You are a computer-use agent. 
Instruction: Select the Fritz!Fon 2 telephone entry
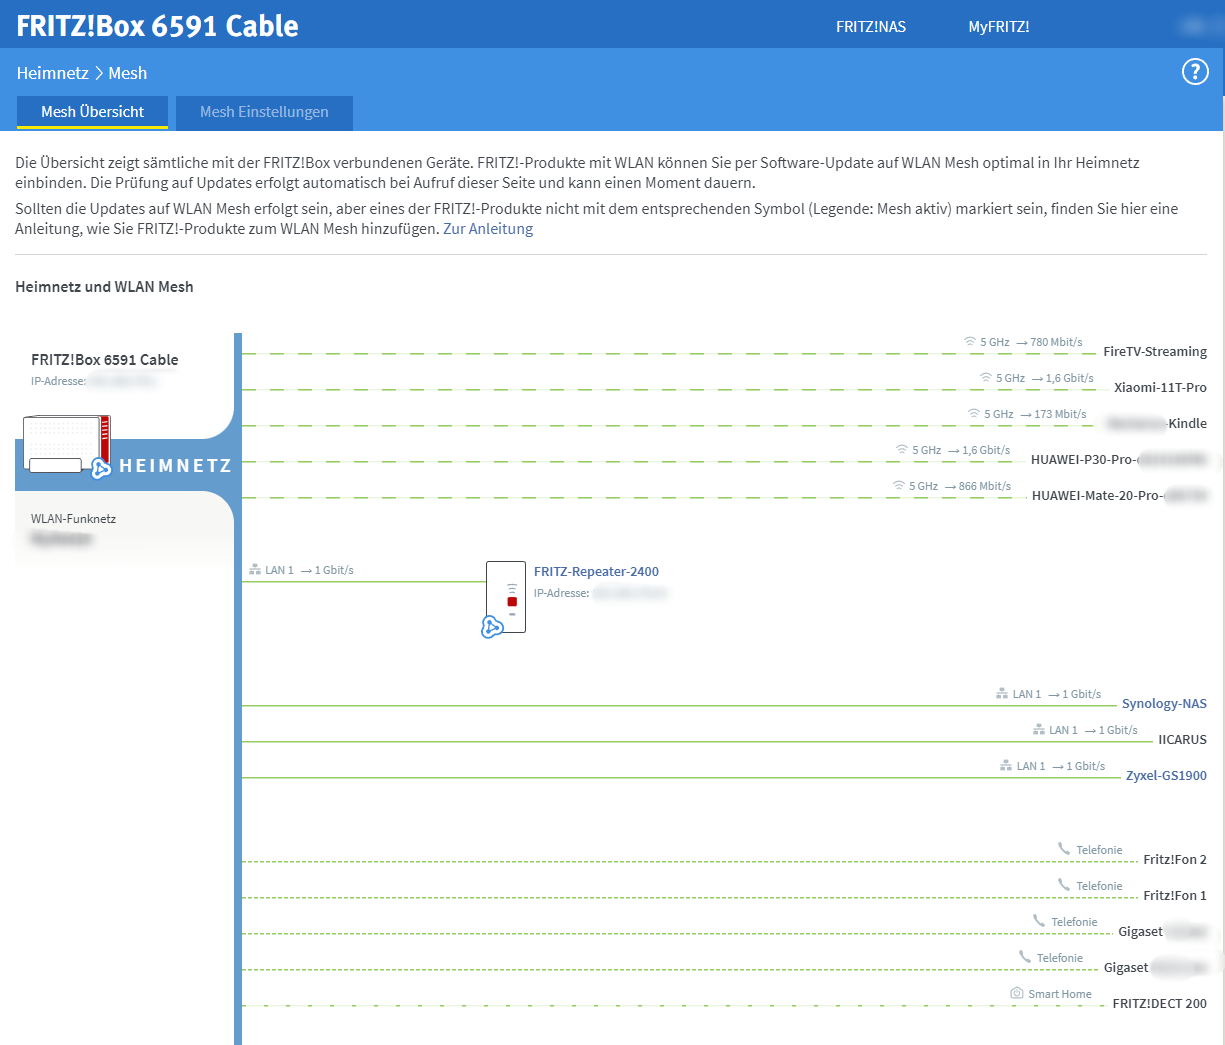(1175, 860)
